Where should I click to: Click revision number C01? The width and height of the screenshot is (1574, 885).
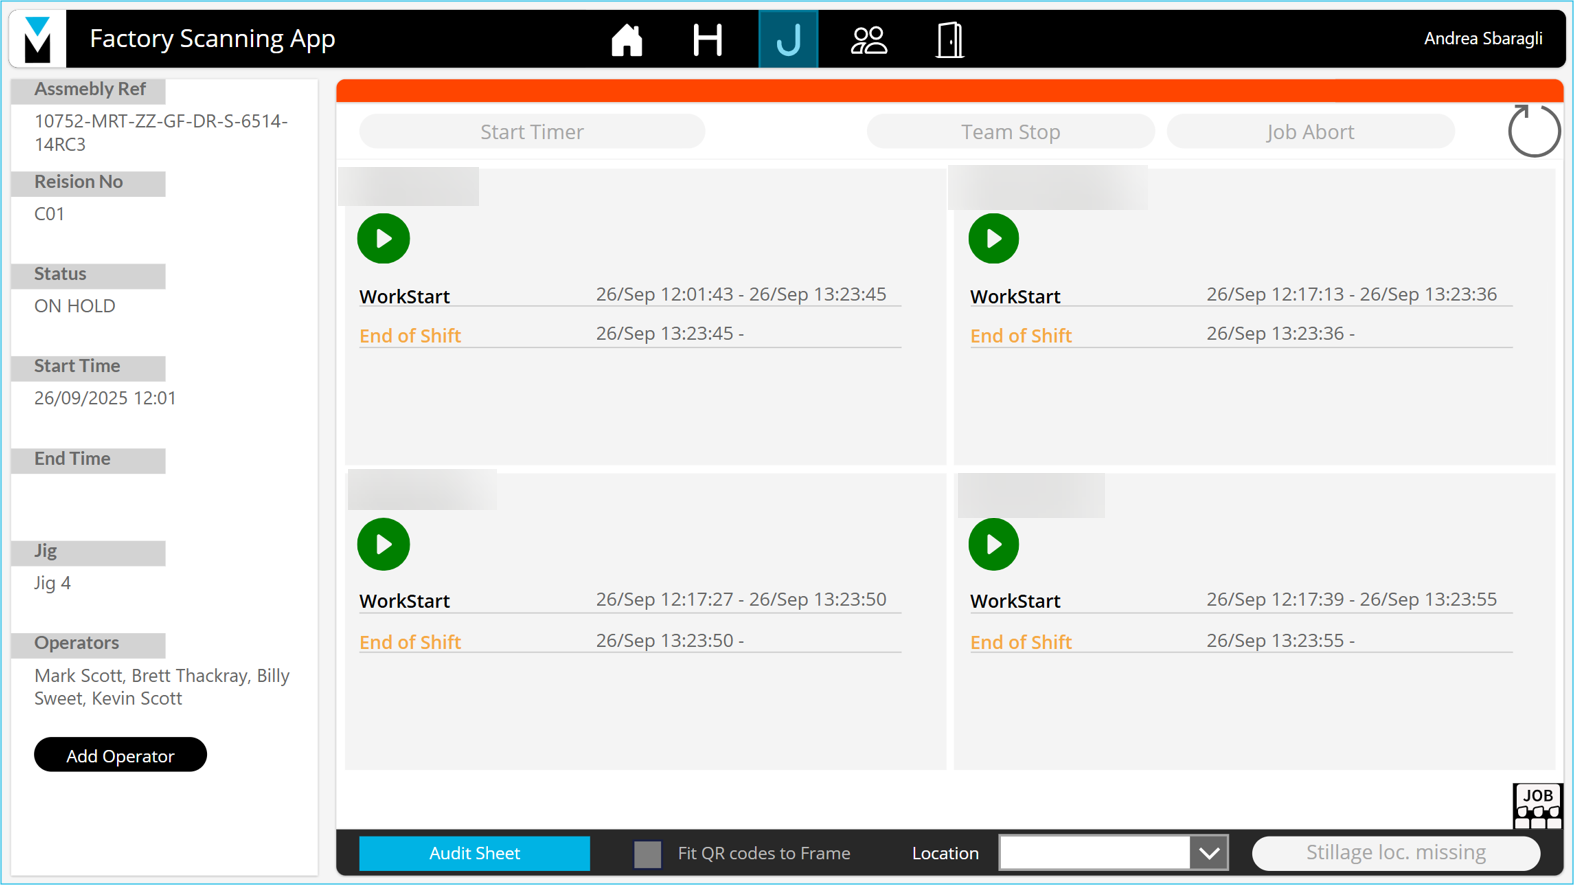click(x=49, y=214)
